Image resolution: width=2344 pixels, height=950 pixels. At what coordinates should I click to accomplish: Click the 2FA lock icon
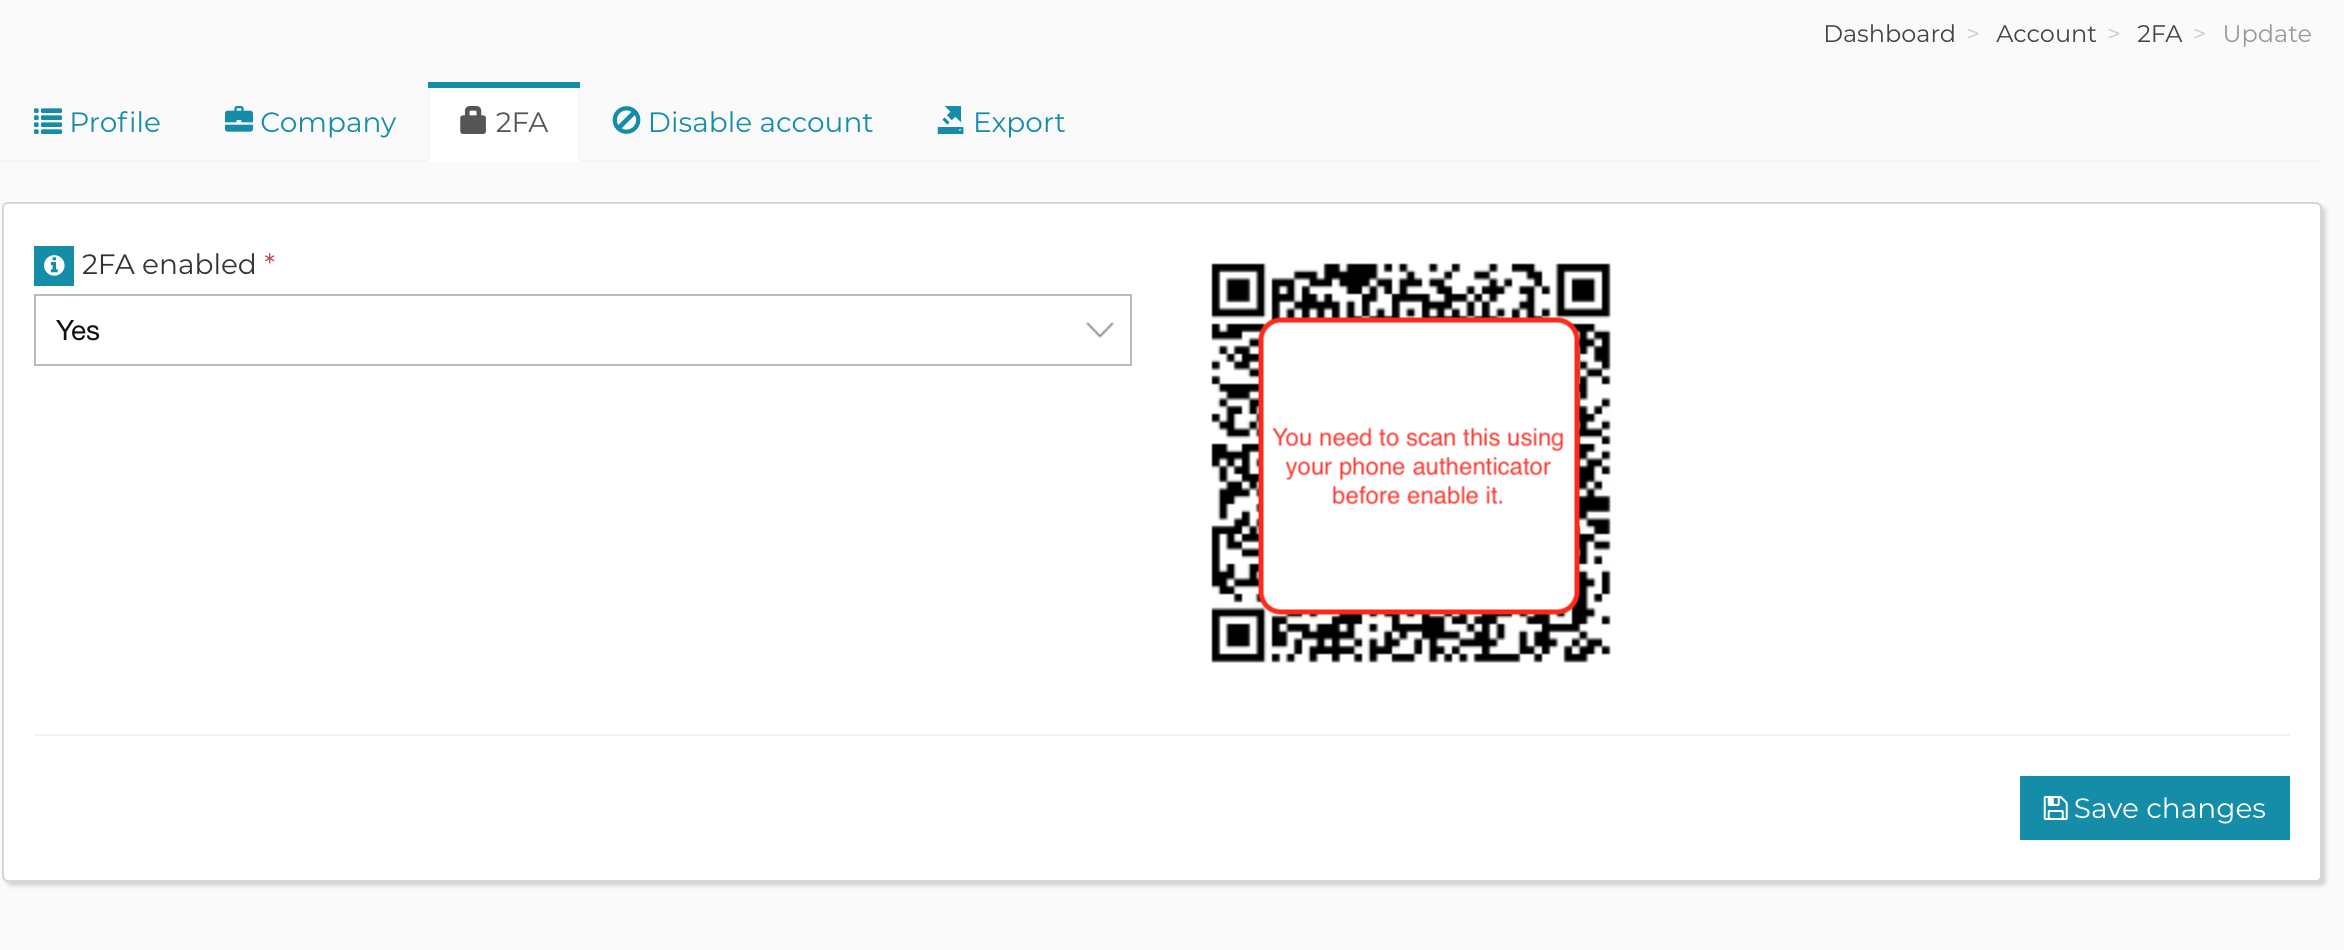point(472,120)
